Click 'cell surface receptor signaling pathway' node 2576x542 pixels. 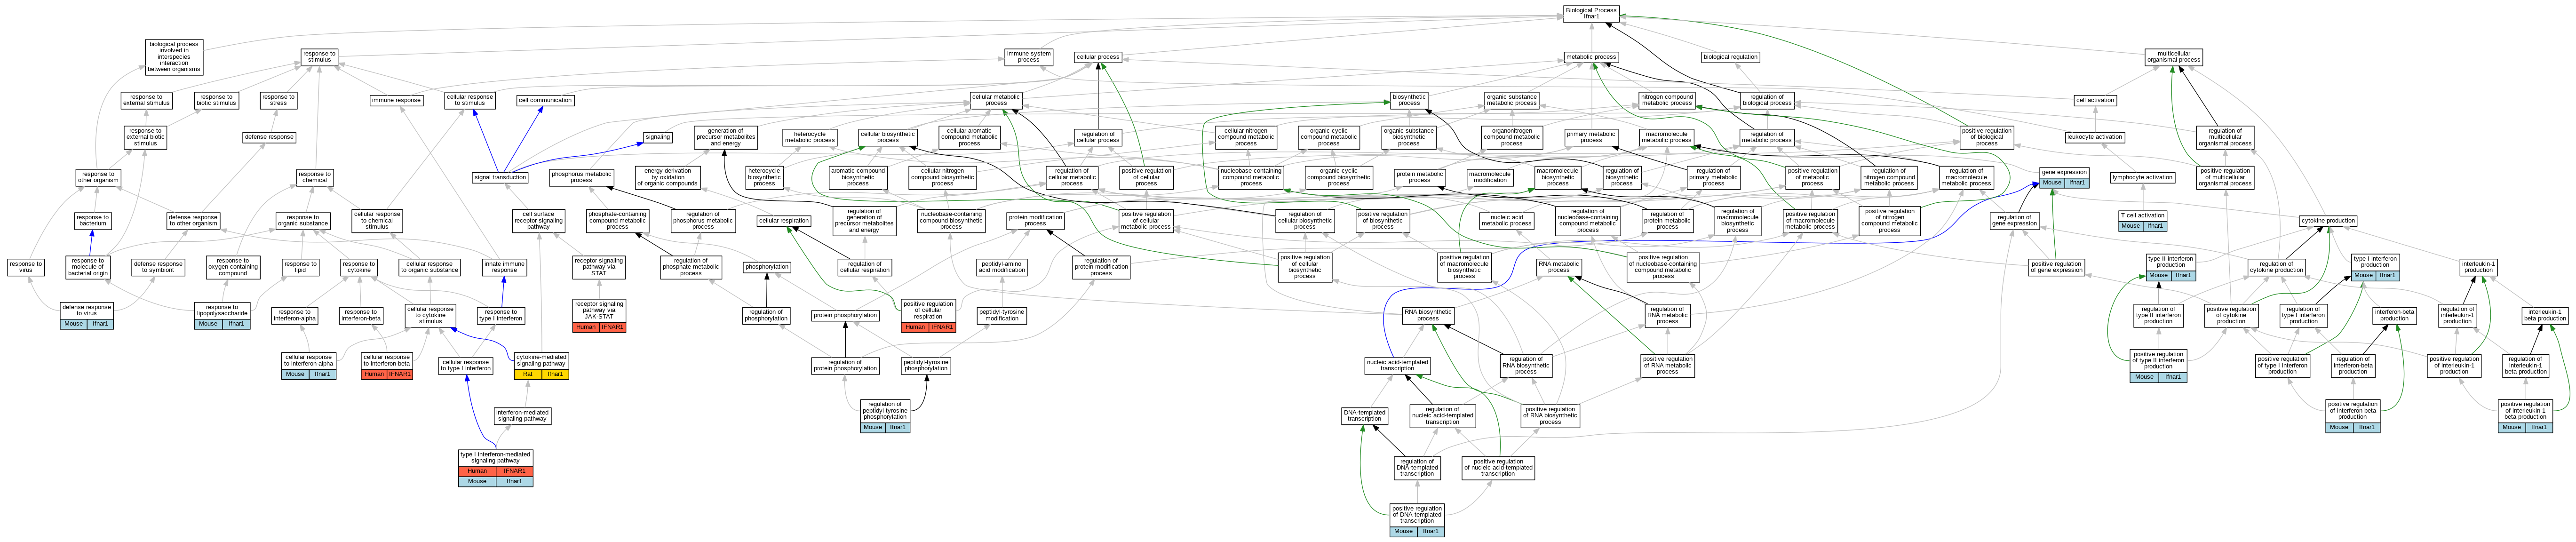539,220
